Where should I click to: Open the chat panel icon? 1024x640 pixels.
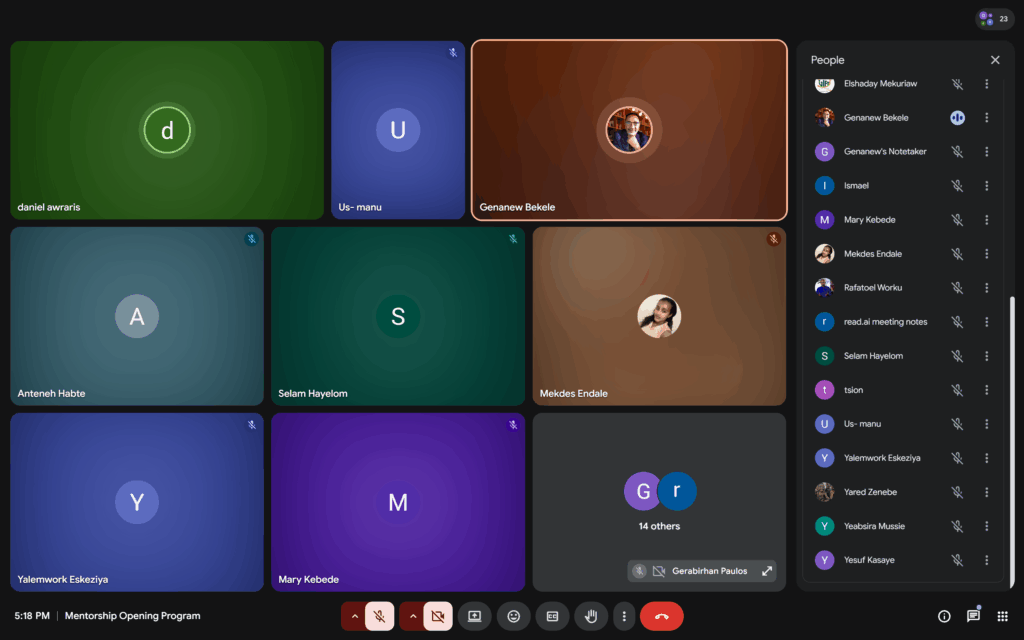pyautogui.click(x=973, y=616)
